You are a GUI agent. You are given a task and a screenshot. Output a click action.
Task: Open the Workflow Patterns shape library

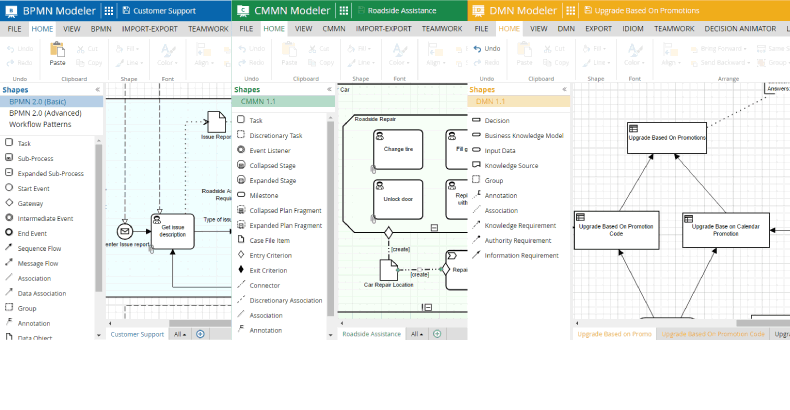click(40, 125)
